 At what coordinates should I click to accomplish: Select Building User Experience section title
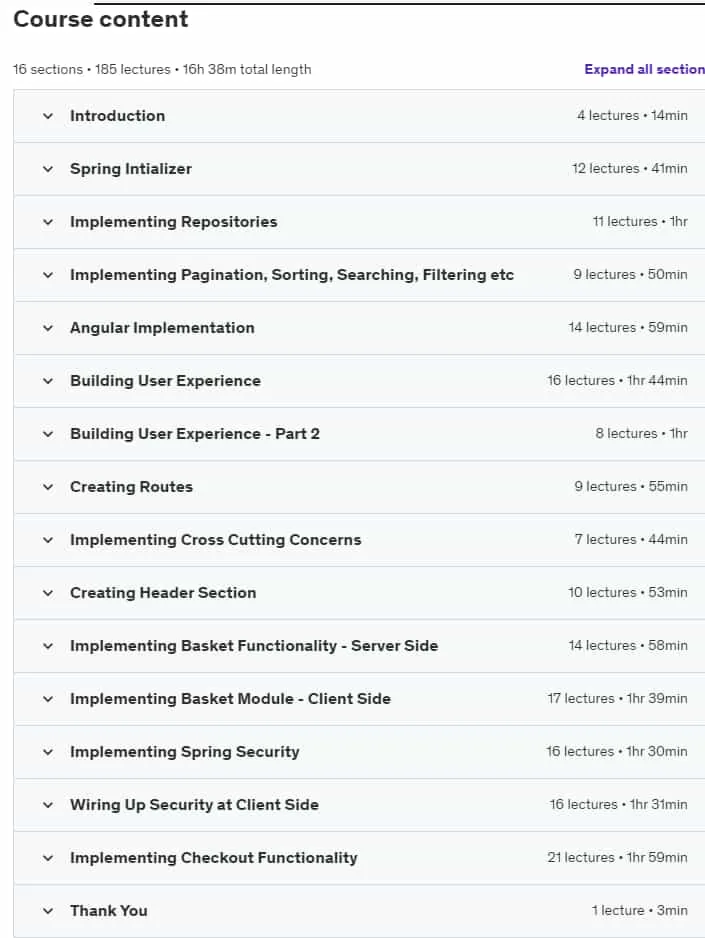pyautogui.click(x=166, y=381)
